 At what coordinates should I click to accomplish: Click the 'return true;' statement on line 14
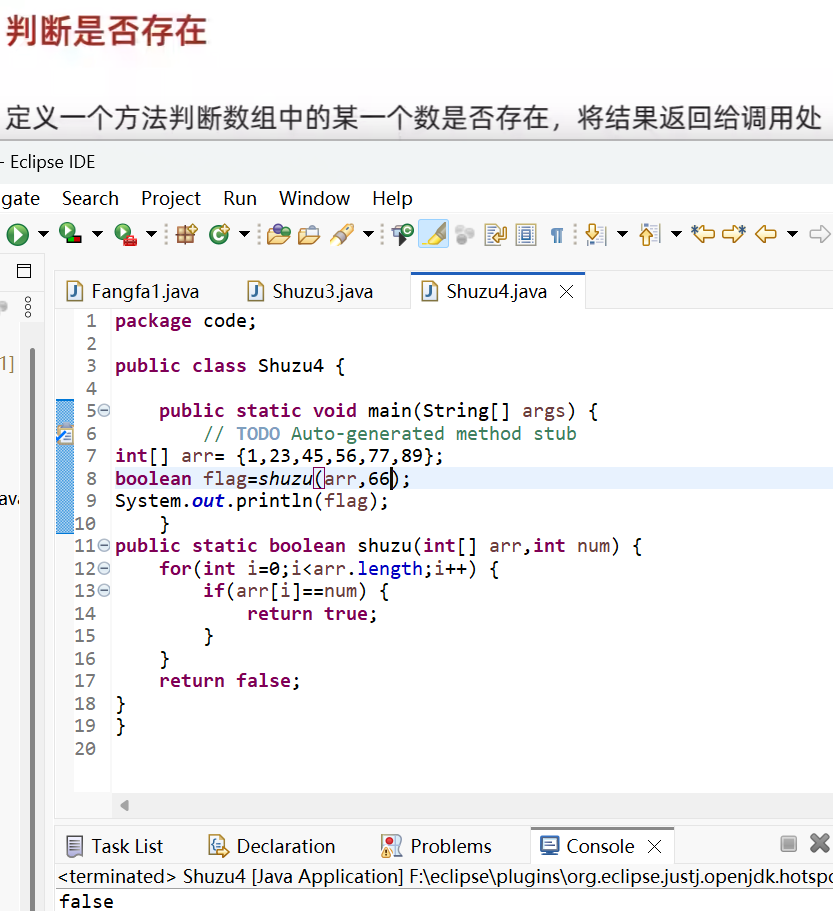click(312, 614)
